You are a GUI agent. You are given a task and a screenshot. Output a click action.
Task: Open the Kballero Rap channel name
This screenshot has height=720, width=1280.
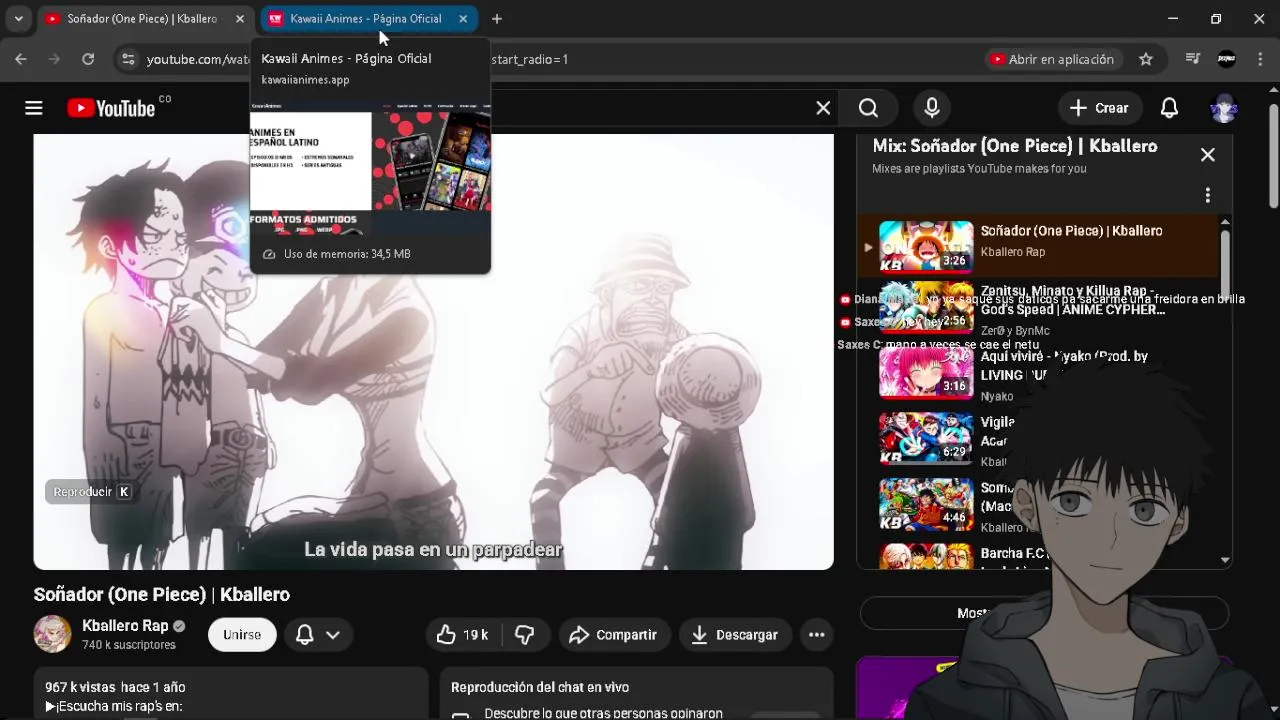tap(125, 626)
